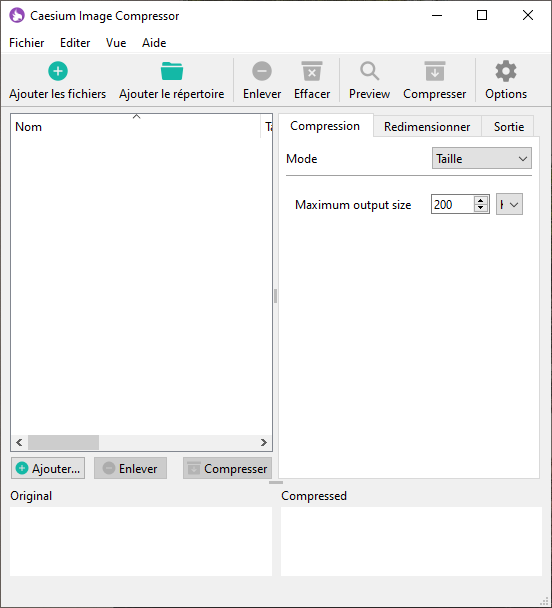Open Preview with the magnifier icon
Screen dimensions: 552x608
click(x=369, y=71)
